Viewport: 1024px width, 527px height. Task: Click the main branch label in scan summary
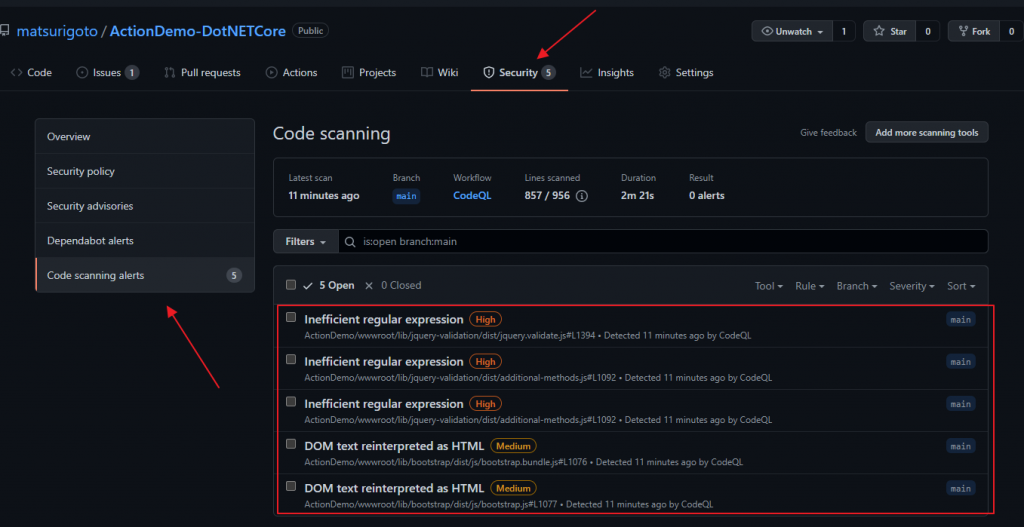406,196
